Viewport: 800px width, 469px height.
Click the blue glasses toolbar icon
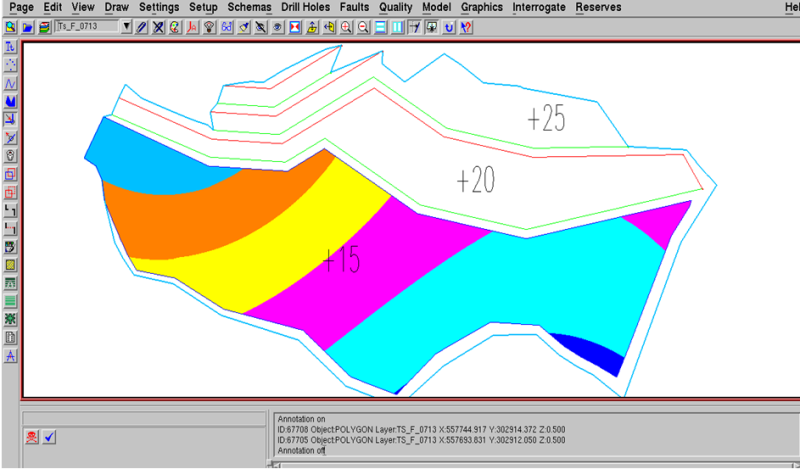pos(227,27)
